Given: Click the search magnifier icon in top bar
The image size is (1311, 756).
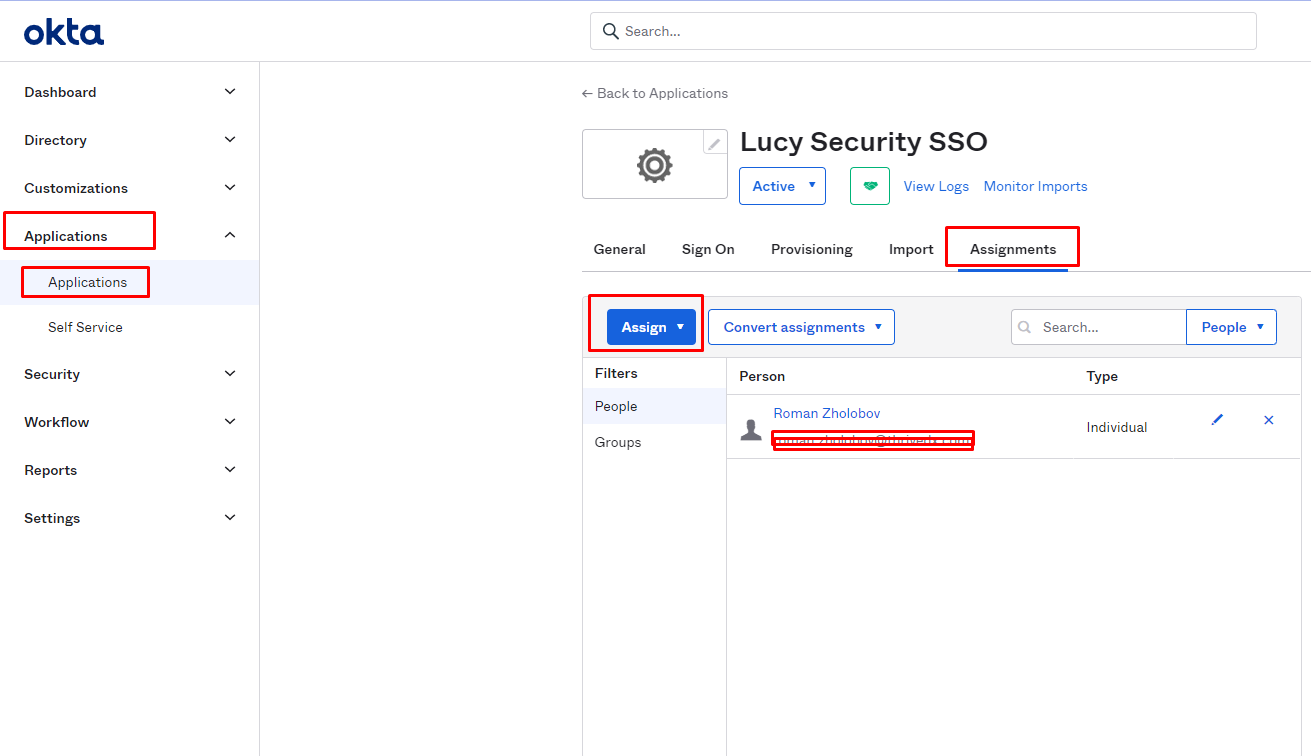Looking at the screenshot, I should point(611,31).
